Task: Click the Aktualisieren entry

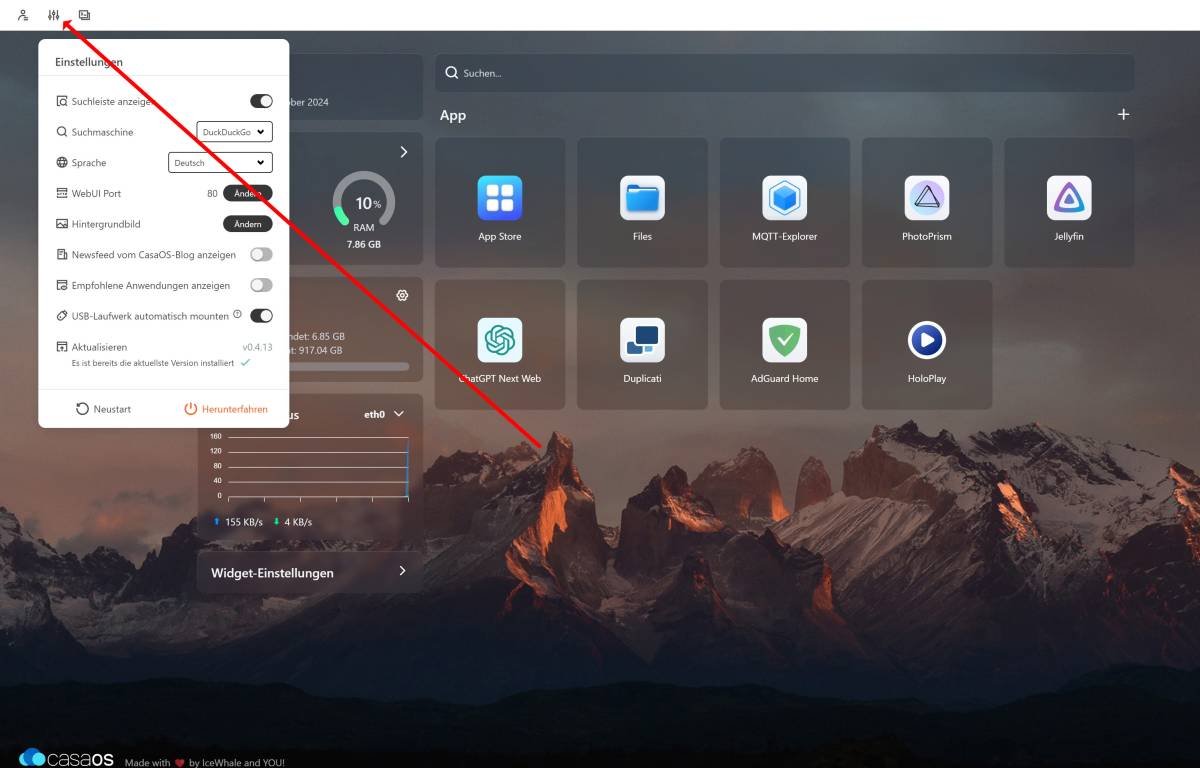Action: click(99, 347)
